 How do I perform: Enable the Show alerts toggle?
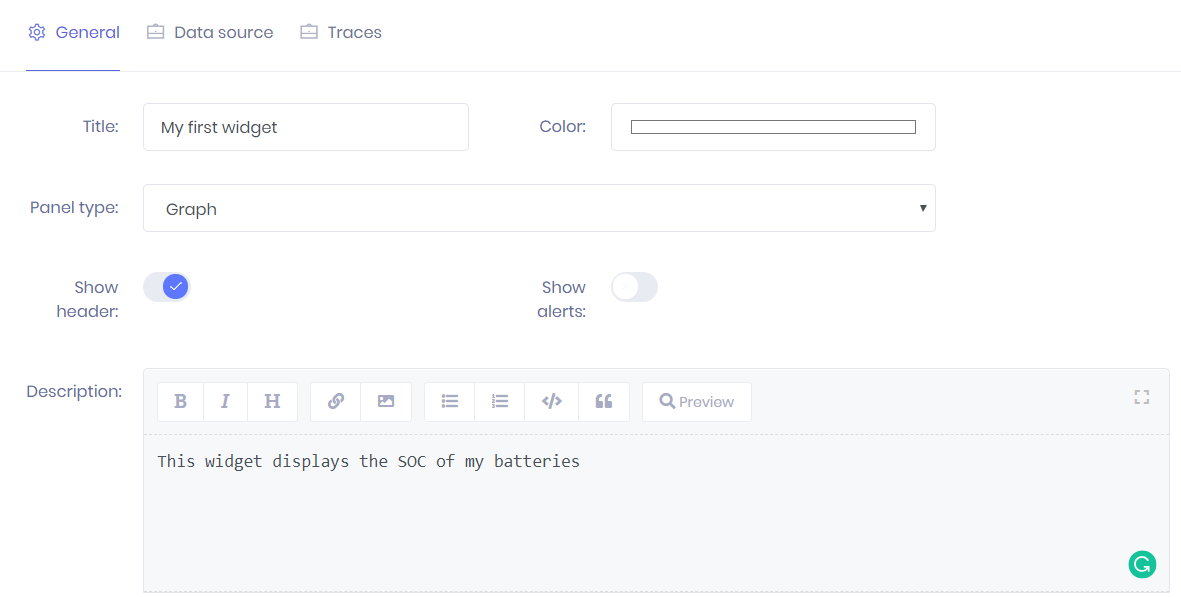click(634, 287)
